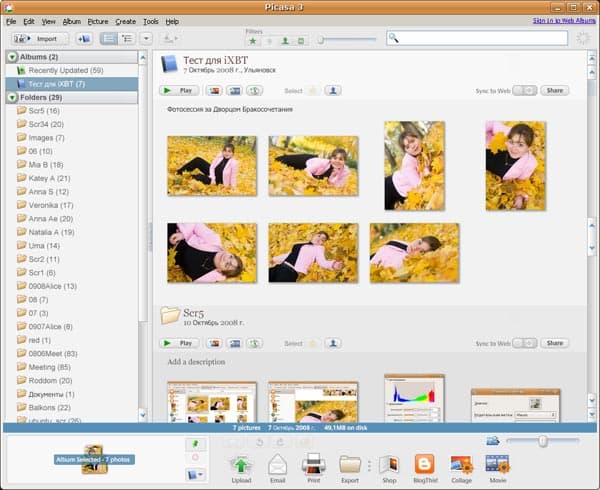
Task: Select starred photos in Тест для iXBT album
Action: (x=313, y=91)
